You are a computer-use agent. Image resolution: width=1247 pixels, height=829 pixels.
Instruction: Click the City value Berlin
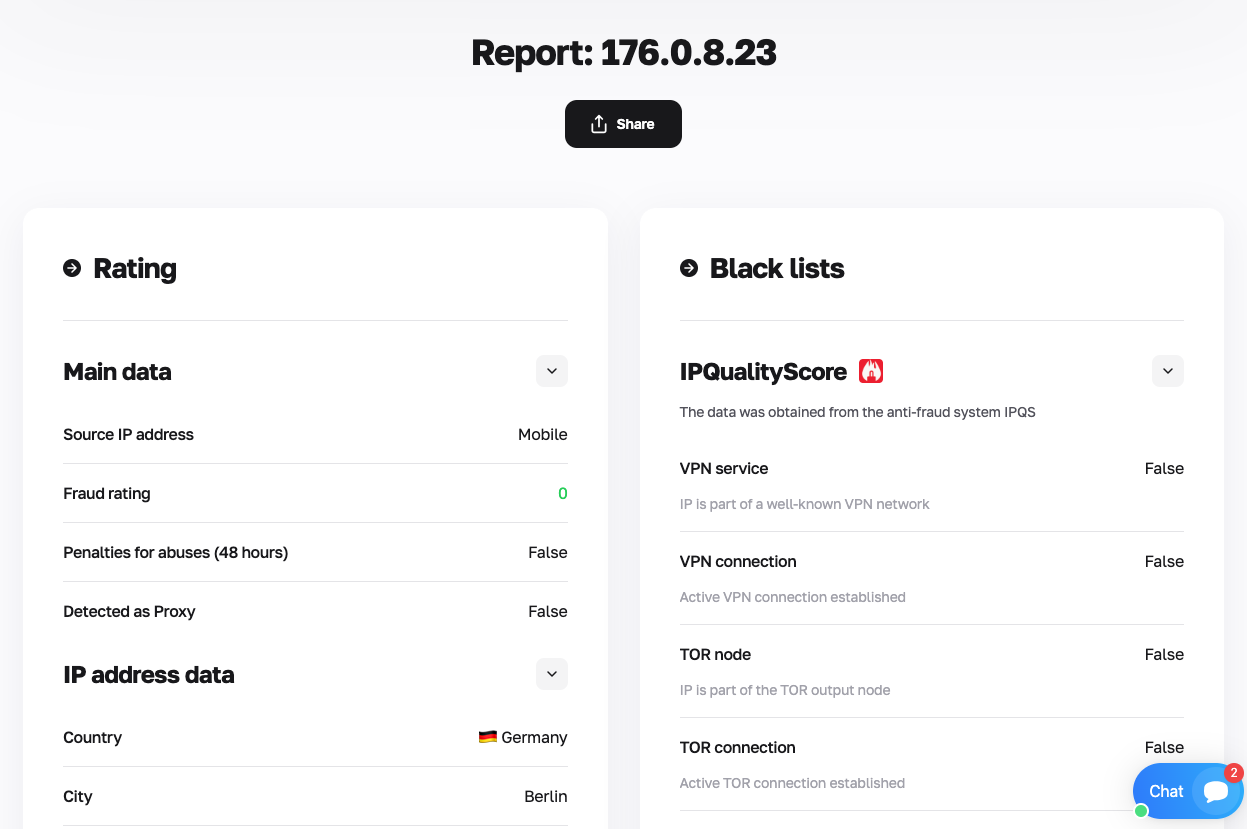545,796
